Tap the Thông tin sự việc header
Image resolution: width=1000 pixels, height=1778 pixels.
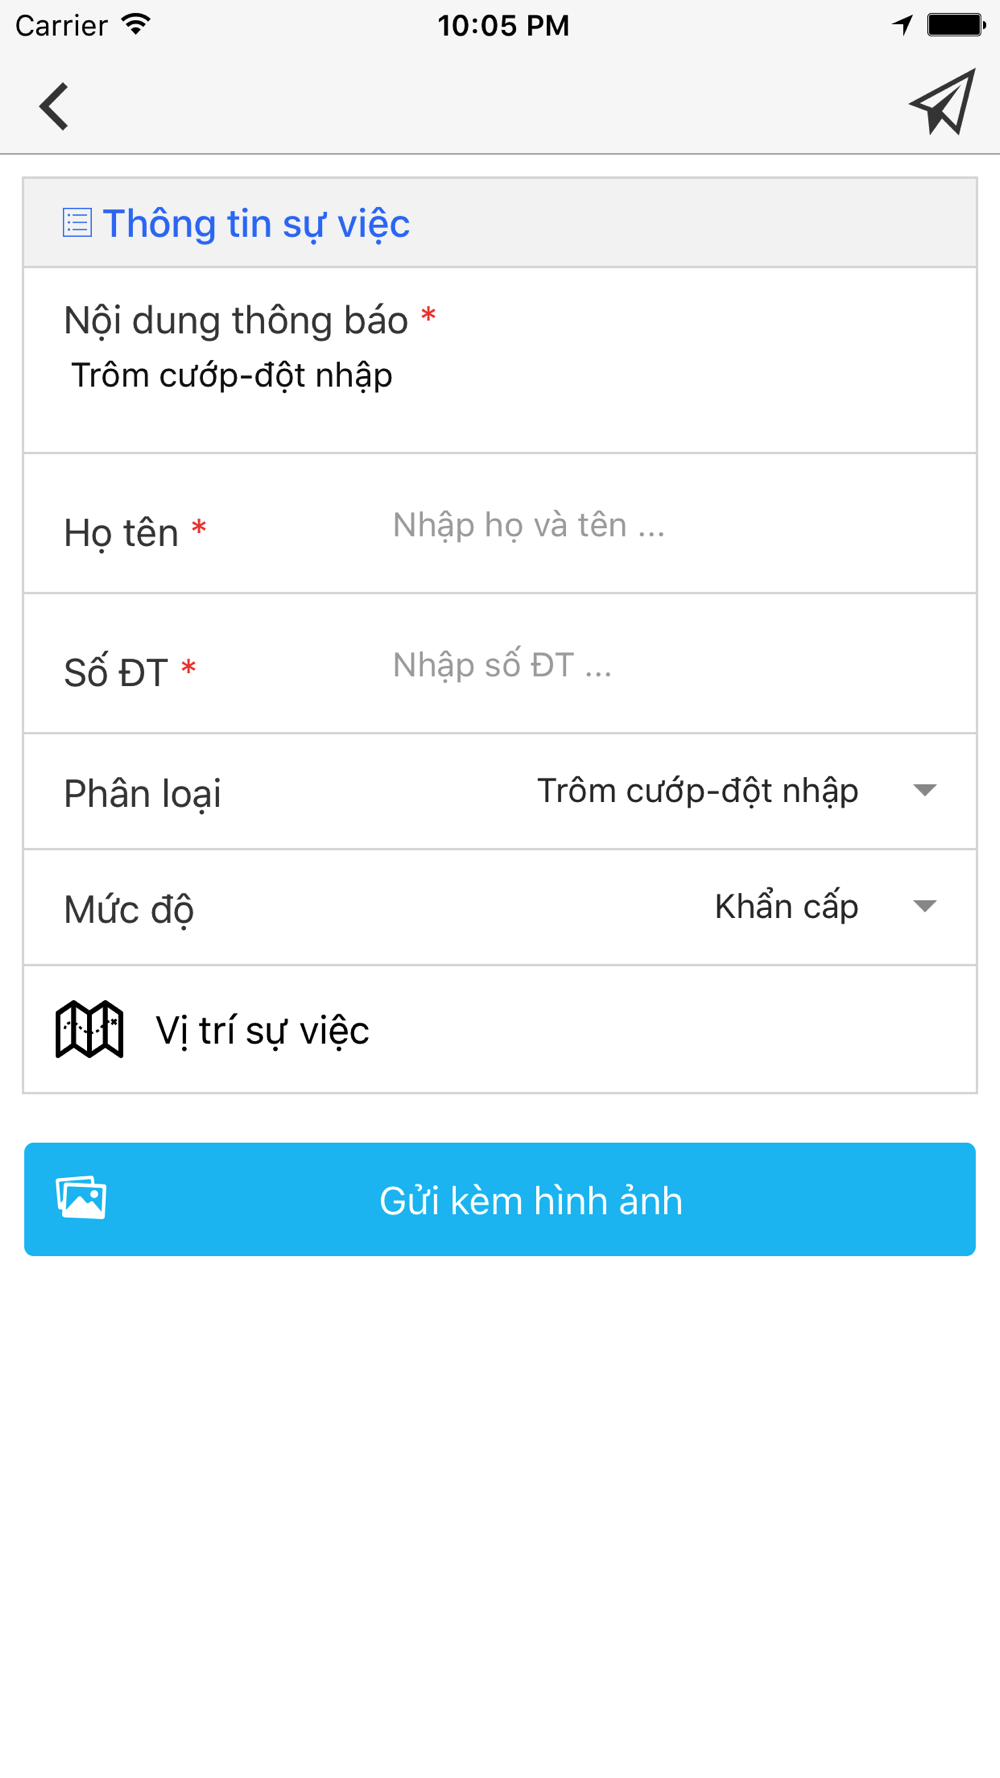pos(256,224)
